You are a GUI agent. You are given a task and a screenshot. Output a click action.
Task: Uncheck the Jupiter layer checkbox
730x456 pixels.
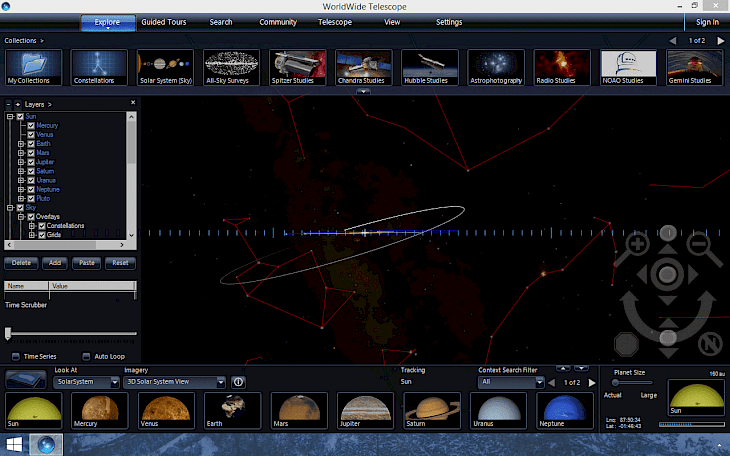point(31,162)
